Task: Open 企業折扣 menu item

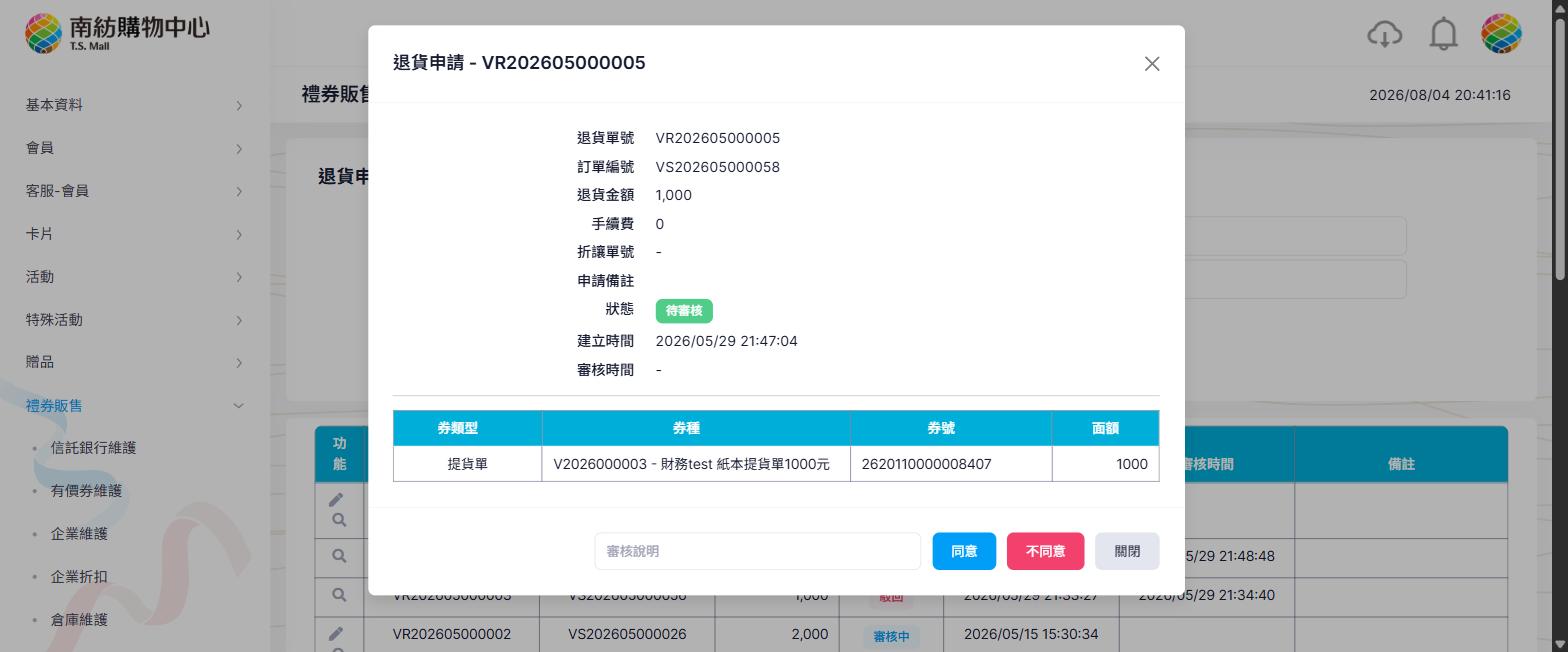Action: point(79,577)
